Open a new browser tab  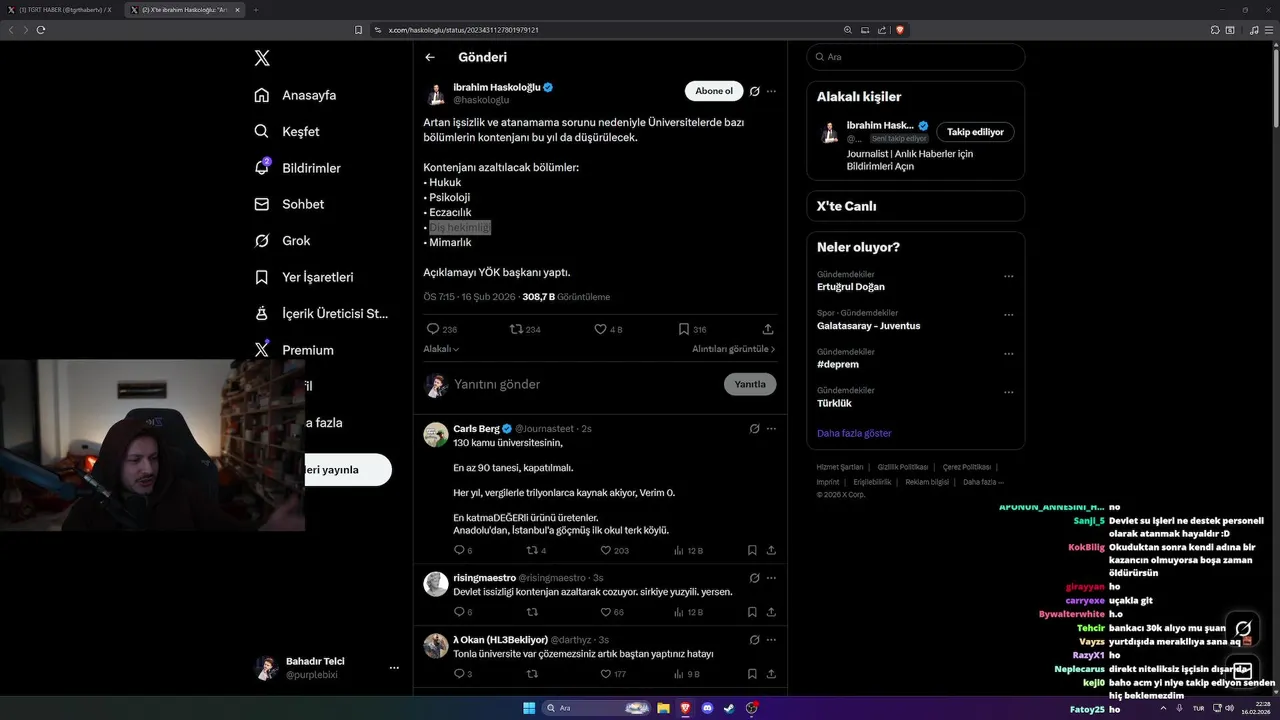point(255,10)
